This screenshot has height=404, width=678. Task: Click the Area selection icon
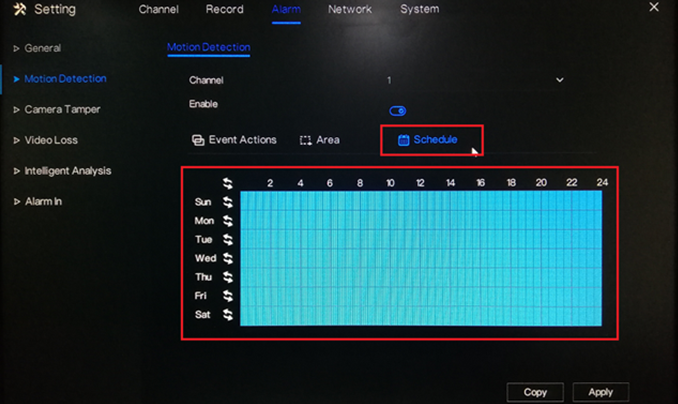click(x=306, y=140)
